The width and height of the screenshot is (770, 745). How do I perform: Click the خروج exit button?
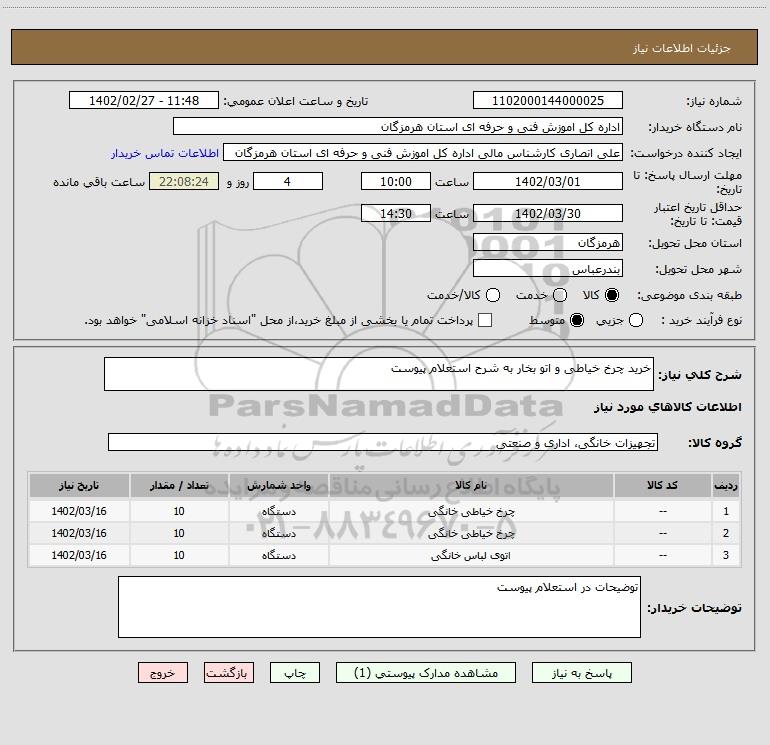coord(163,673)
